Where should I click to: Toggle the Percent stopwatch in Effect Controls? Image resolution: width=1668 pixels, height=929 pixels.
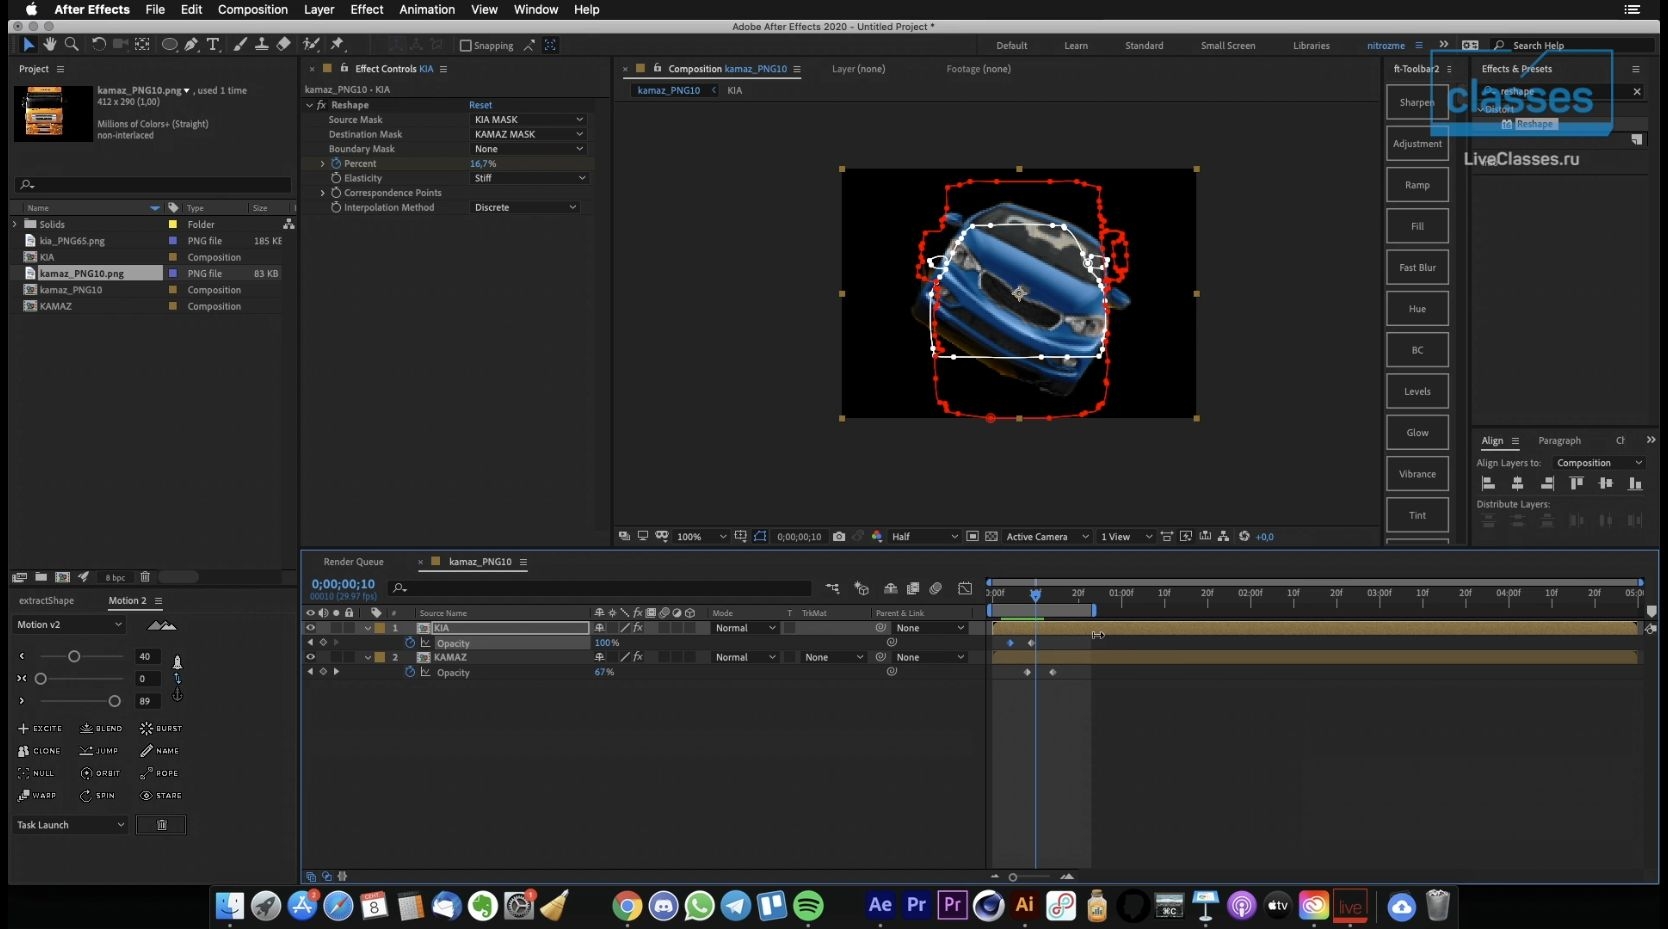coord(336,163)
